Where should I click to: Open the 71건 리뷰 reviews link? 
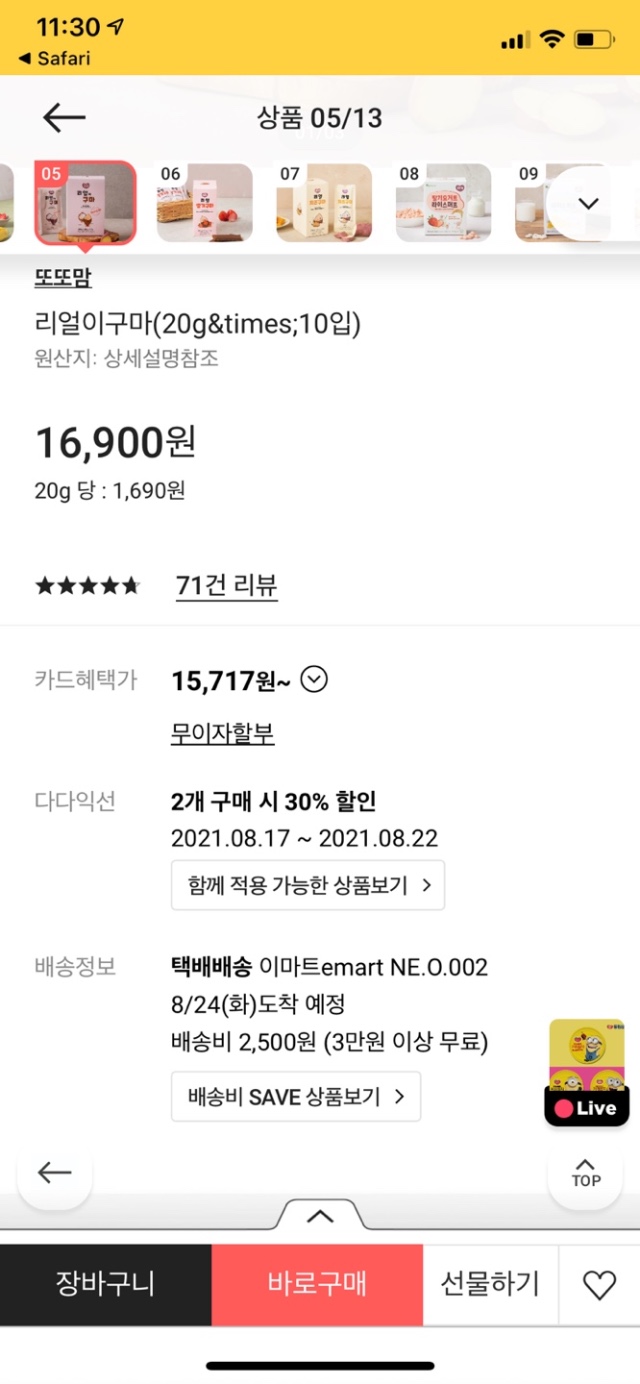(x=226, y=585)
